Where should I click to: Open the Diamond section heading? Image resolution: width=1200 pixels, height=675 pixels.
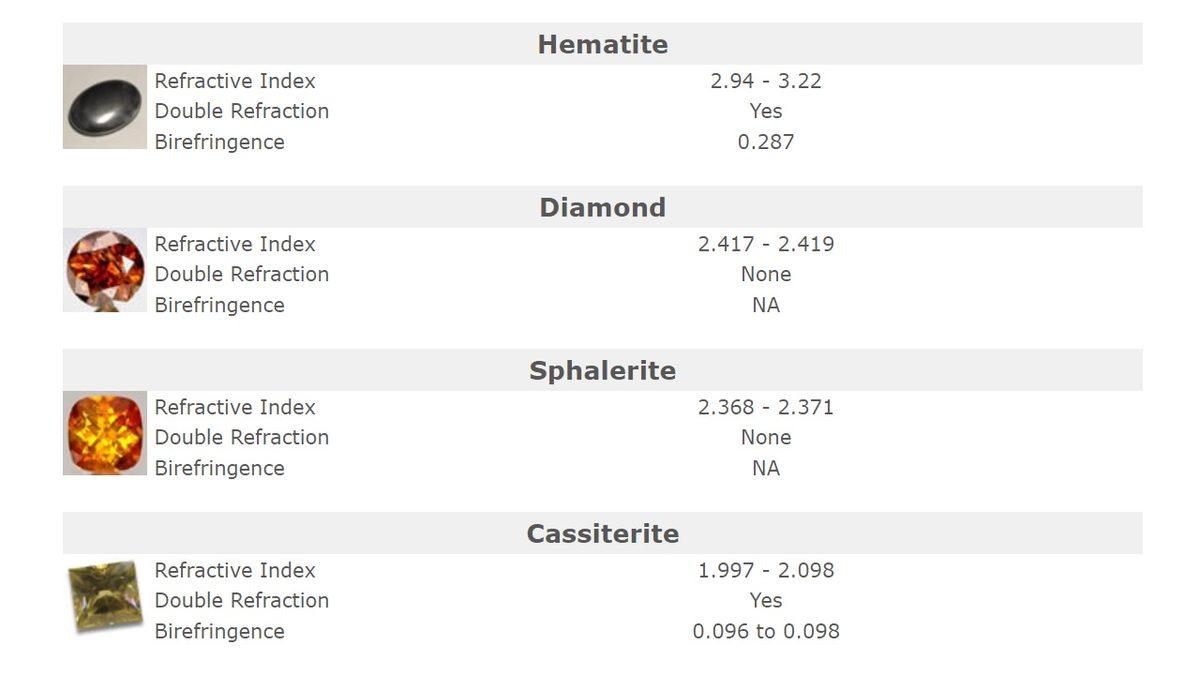[602, 207]
